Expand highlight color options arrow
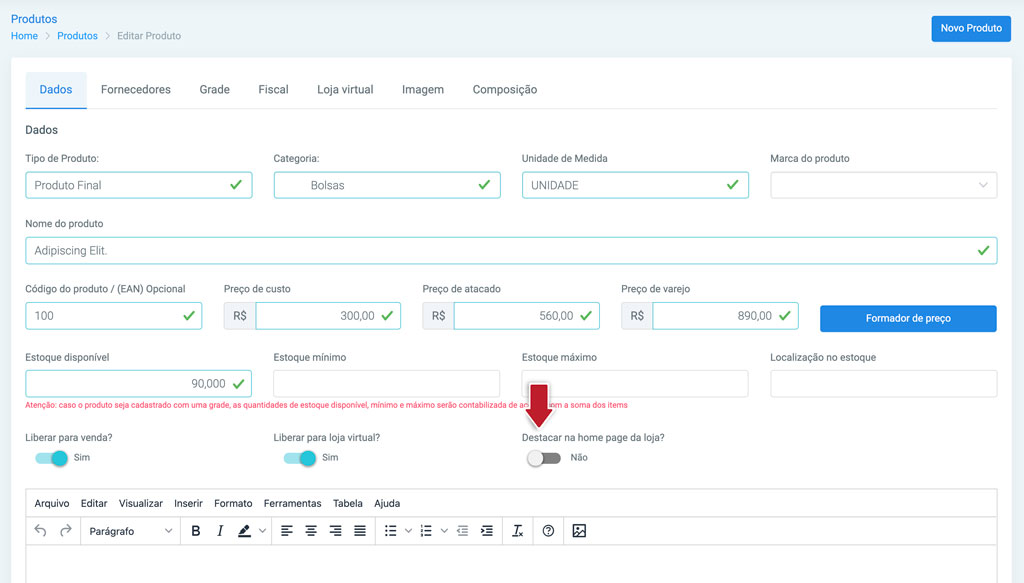The image size is (1024, 583). click(x=263, y=531)
